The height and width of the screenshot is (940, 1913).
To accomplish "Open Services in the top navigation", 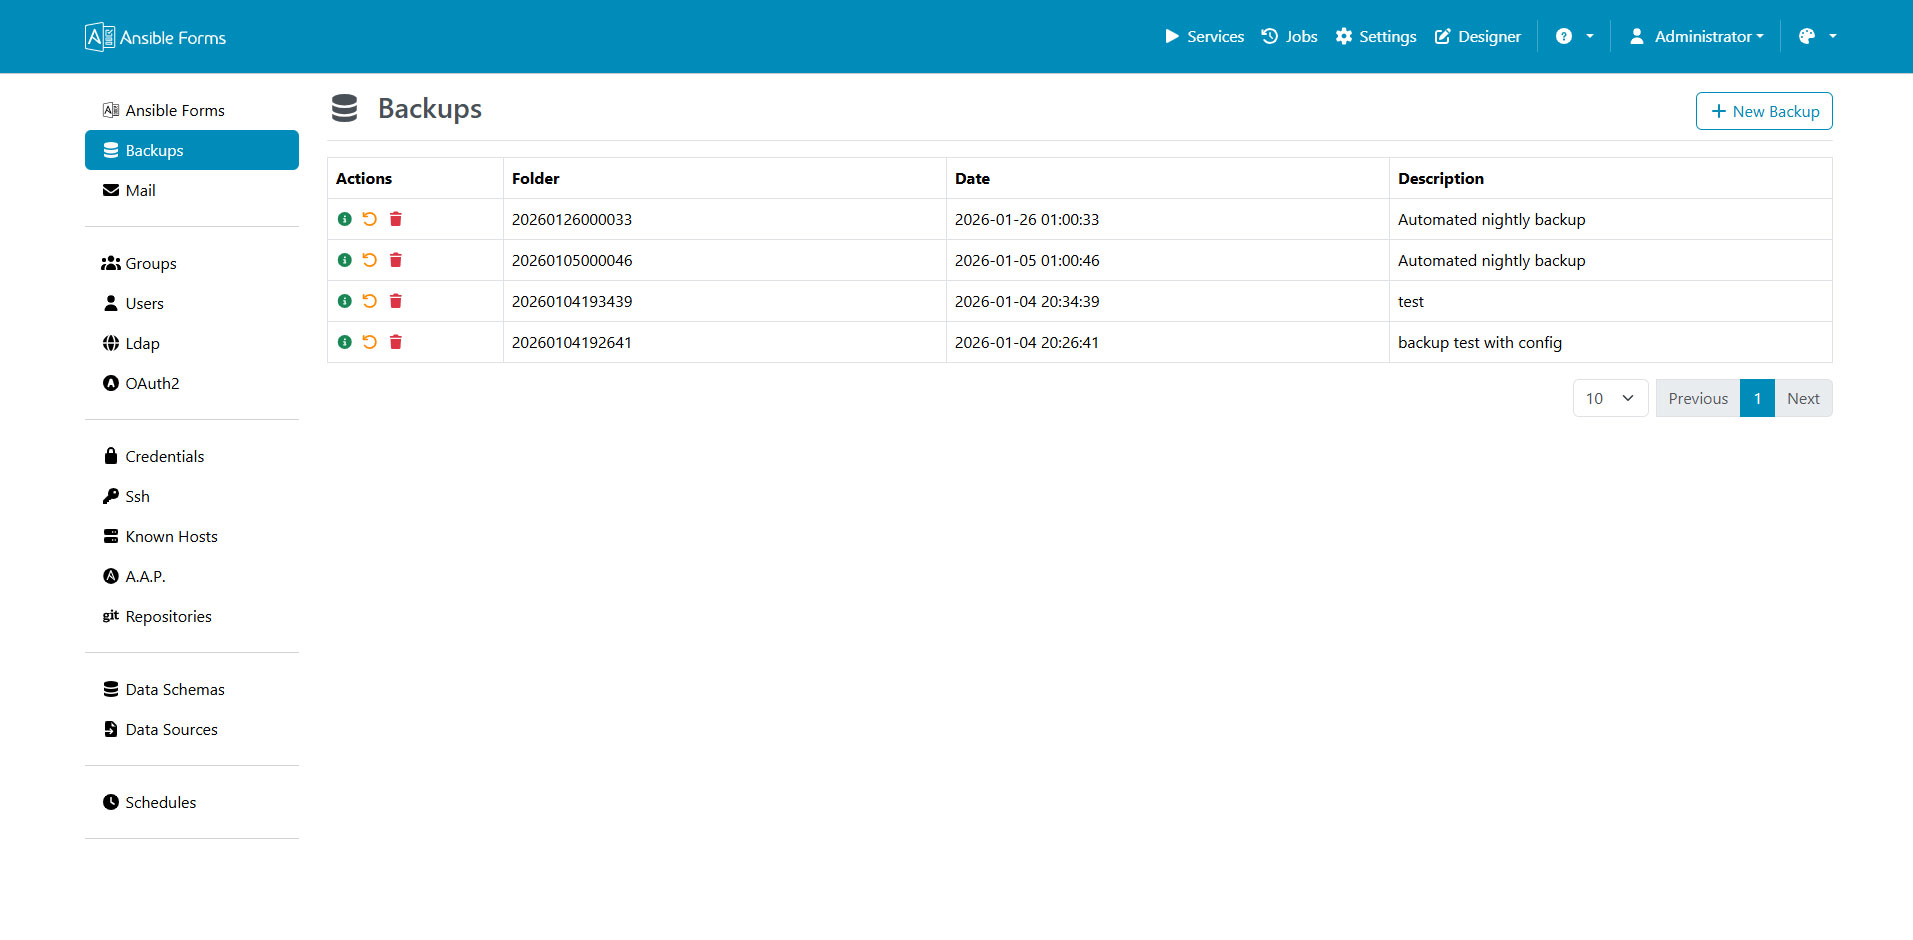I will pyautogui.click(x=1204, y=36).
